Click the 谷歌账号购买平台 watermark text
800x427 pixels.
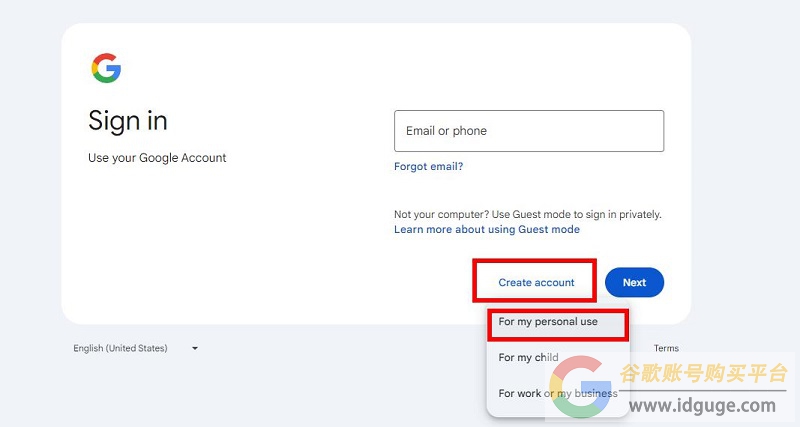704,373
